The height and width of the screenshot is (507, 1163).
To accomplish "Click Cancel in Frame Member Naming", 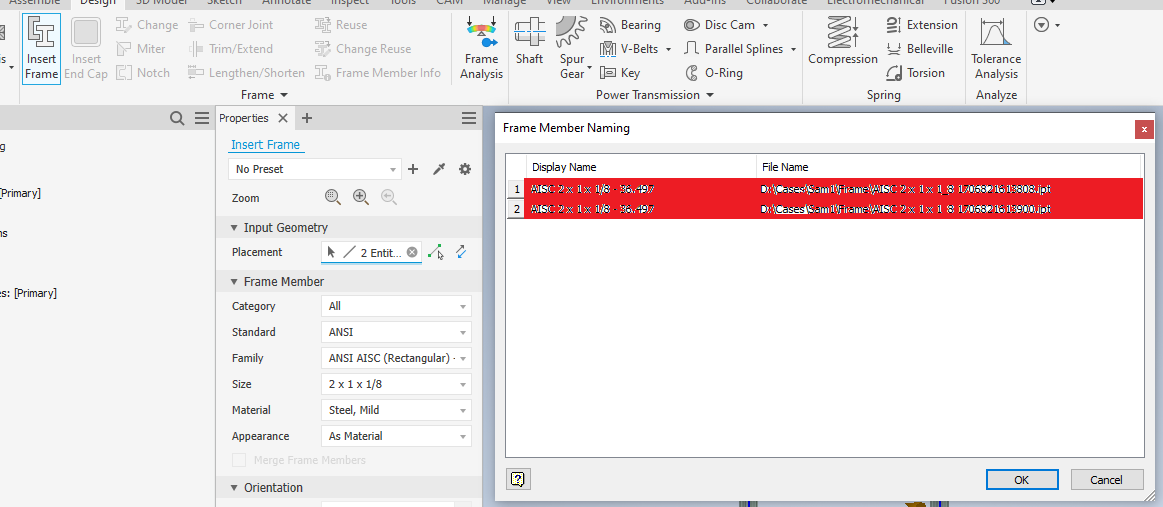I will point(1107,480).
